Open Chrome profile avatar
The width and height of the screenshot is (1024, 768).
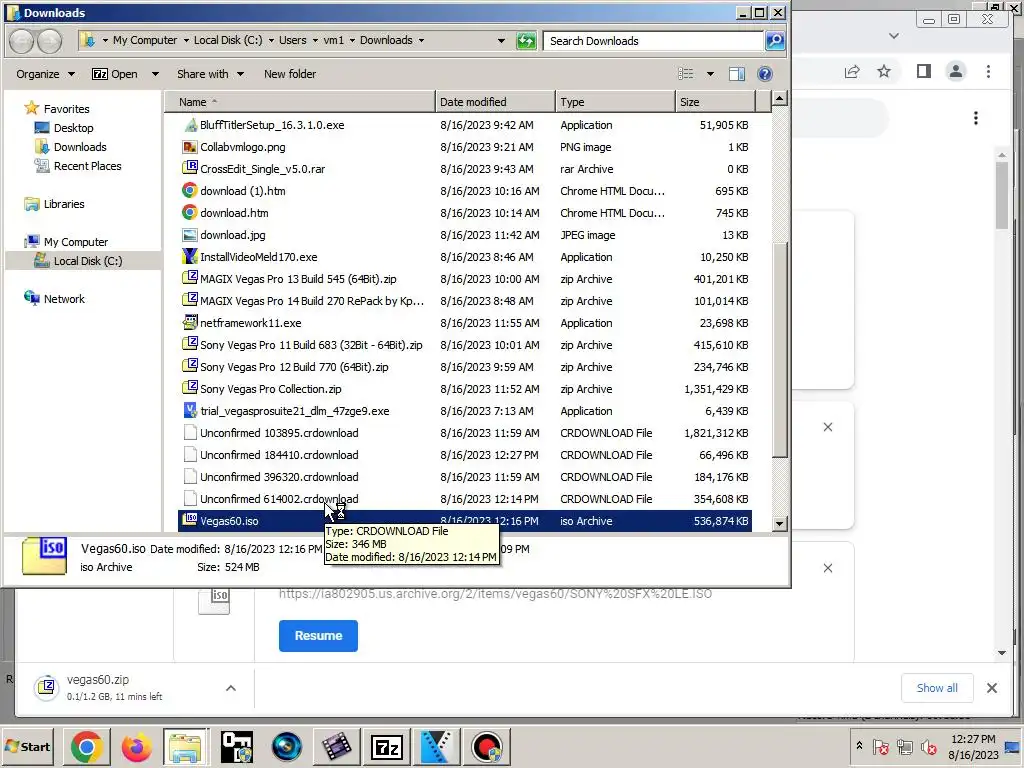(955, 71)
